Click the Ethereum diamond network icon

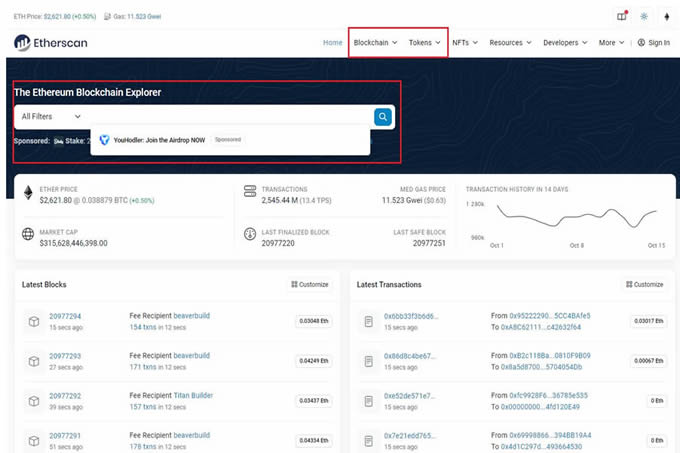[666, 16]
